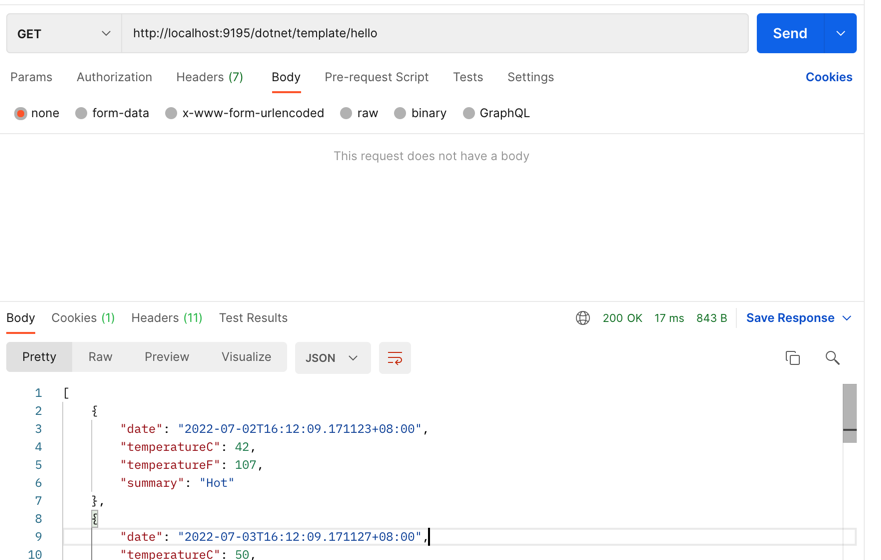Open the Test Results tab
Image resolution: width=881 pixels, height=560 pixels.
coord(253,318)
